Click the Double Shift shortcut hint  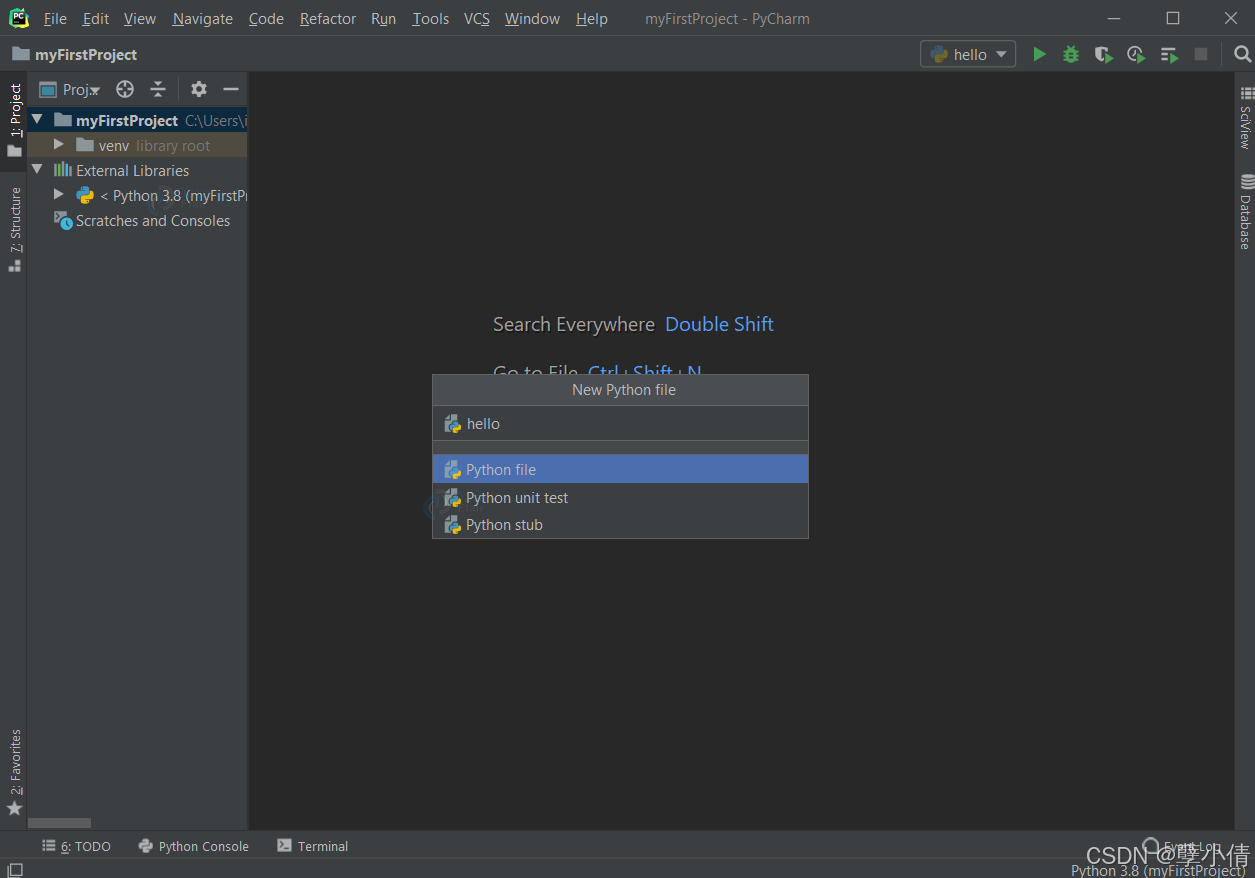(719, 324)
